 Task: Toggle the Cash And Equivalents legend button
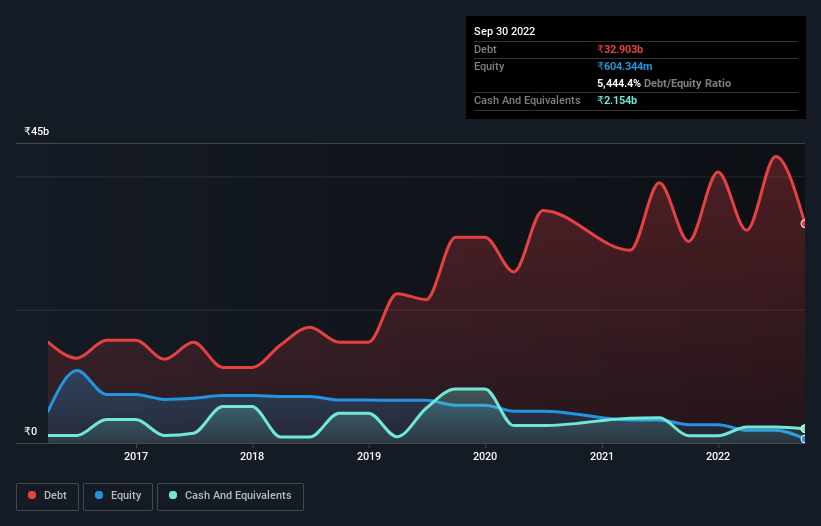[x=230, y=496]
